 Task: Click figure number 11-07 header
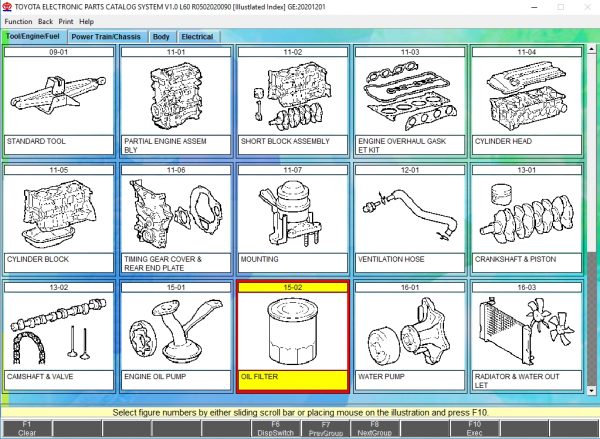pos(293,170)
